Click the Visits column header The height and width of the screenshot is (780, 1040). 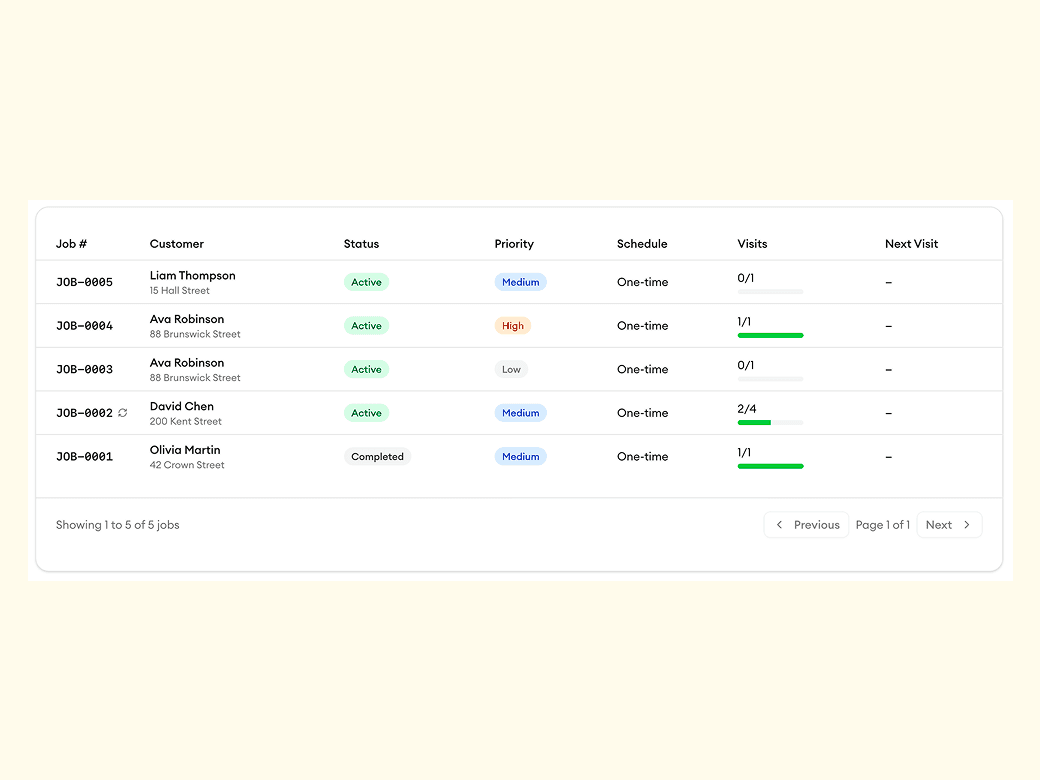pyautogui.click(x=752, y=244)
